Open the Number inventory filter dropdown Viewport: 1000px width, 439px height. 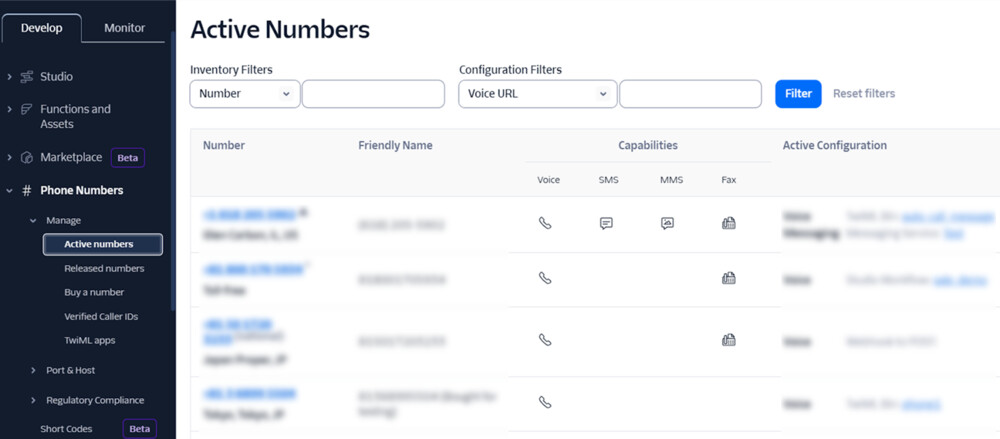tap(244, 94)
